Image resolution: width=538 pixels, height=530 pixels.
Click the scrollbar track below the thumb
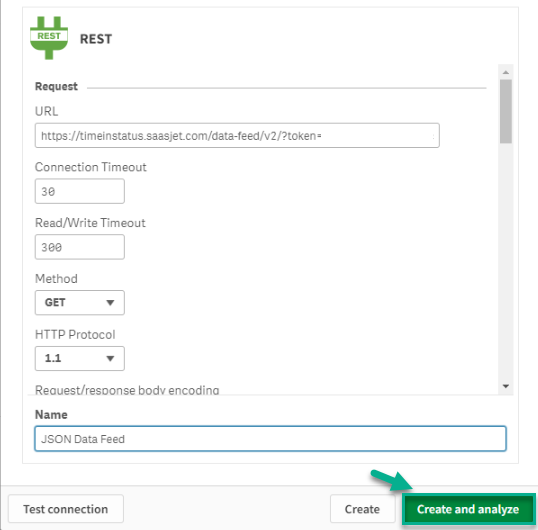[x=506, y=261]
